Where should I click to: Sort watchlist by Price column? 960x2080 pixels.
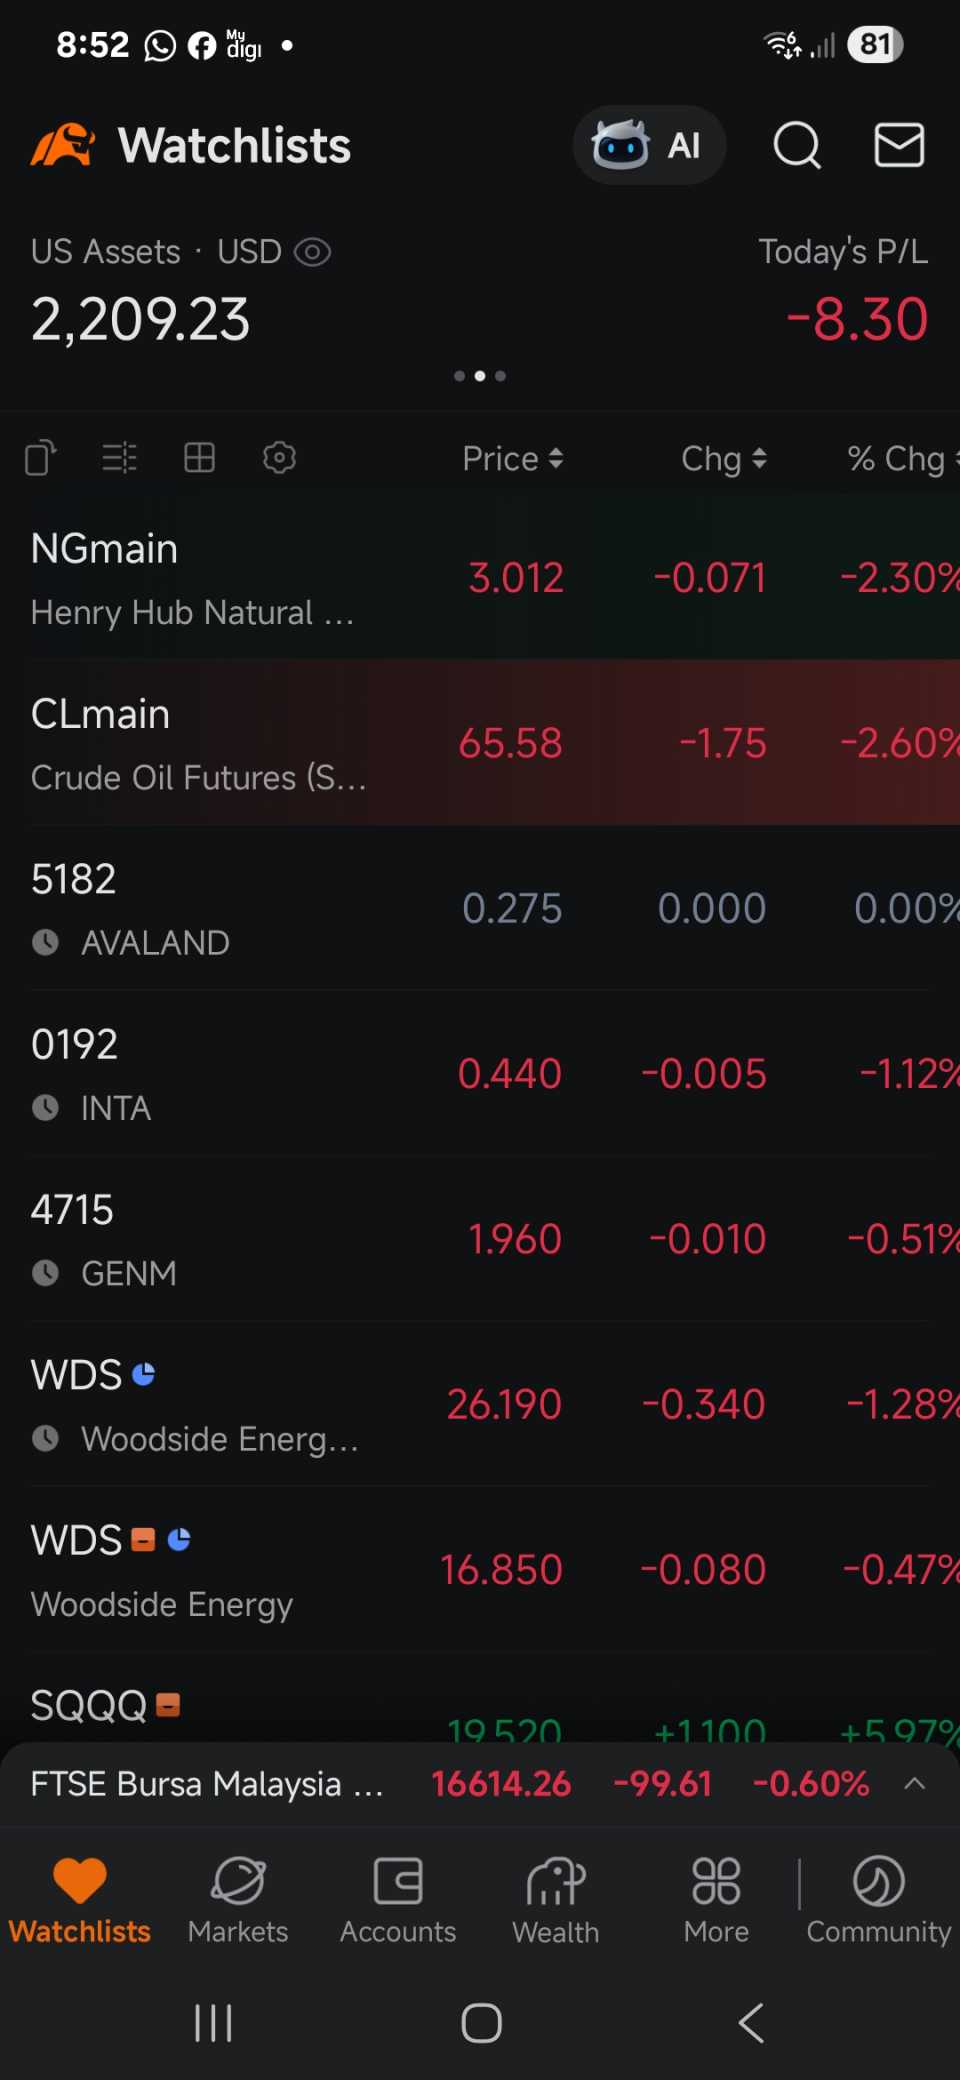coord(513,459)
